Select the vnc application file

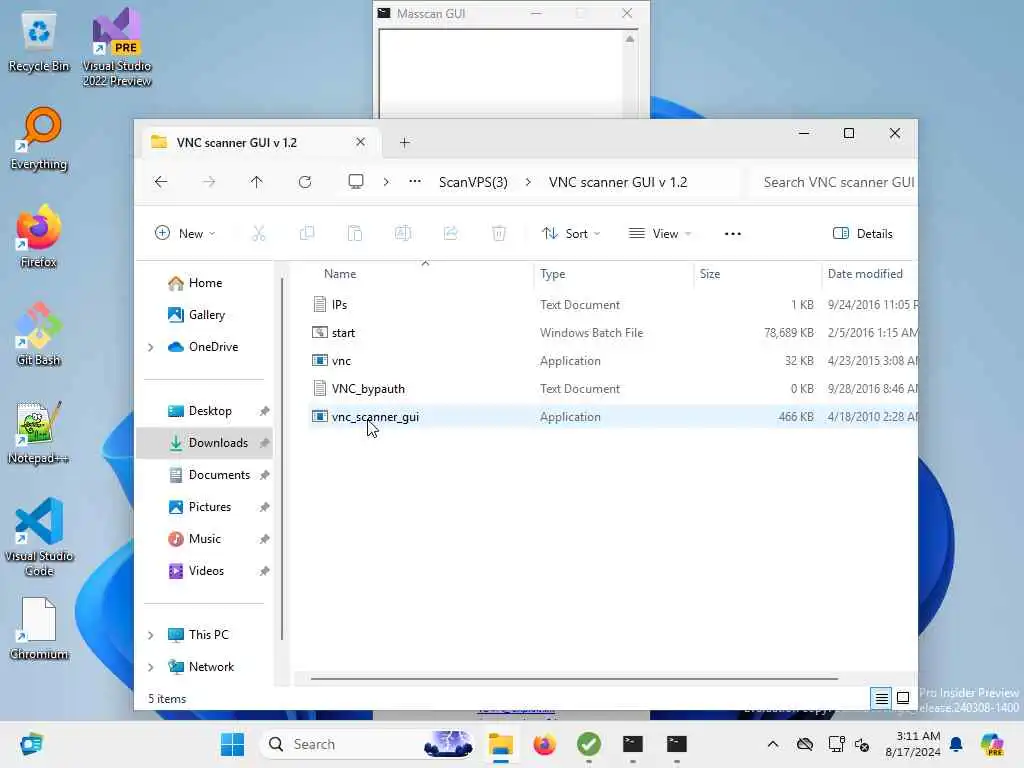tap(613, 361)
